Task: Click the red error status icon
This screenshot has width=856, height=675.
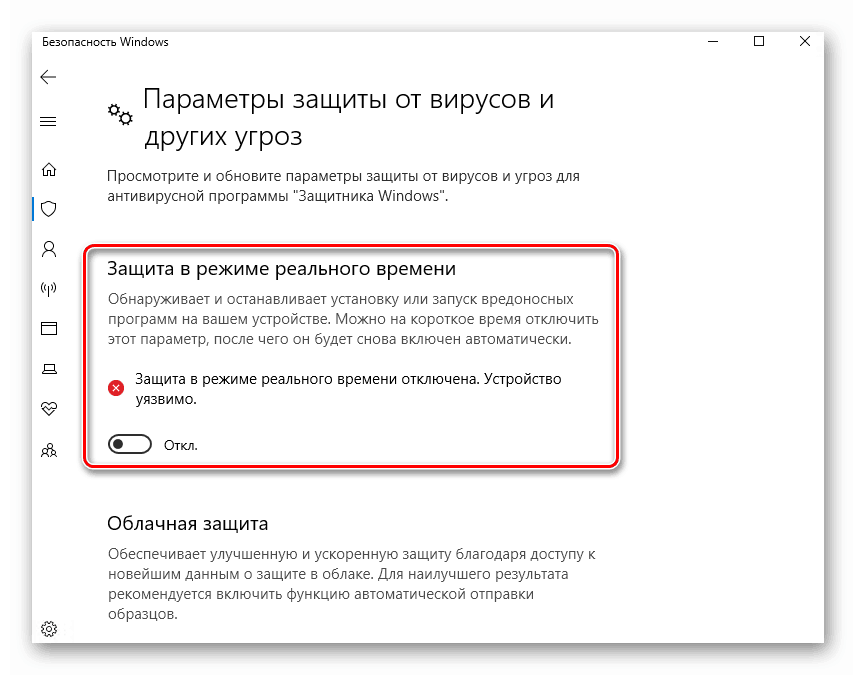Action: (116, 388)
